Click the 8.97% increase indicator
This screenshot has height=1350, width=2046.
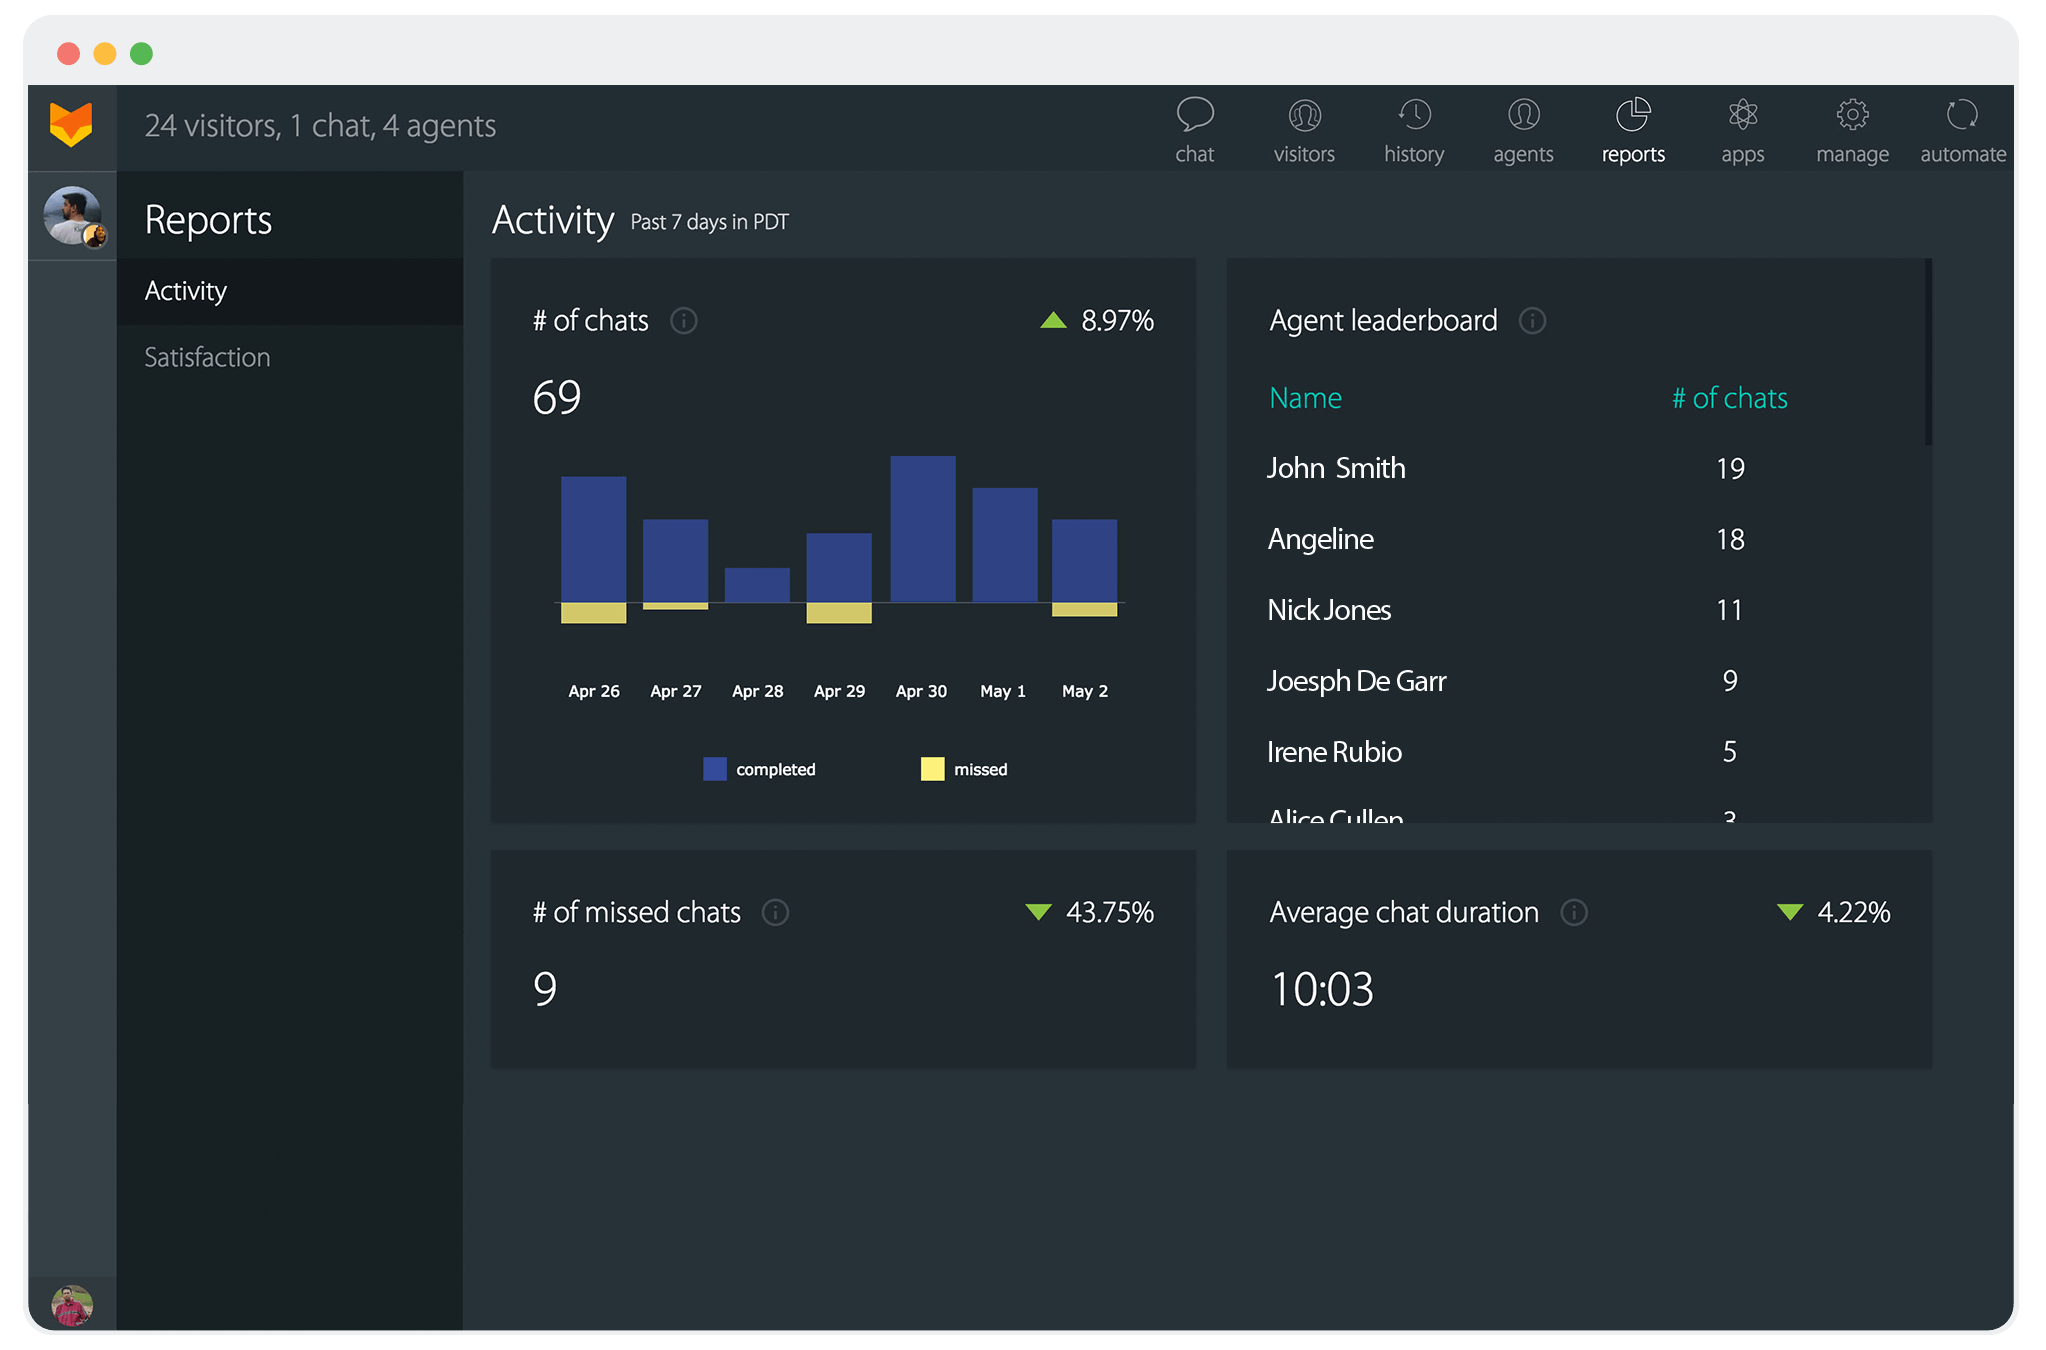click(1097, 320)
